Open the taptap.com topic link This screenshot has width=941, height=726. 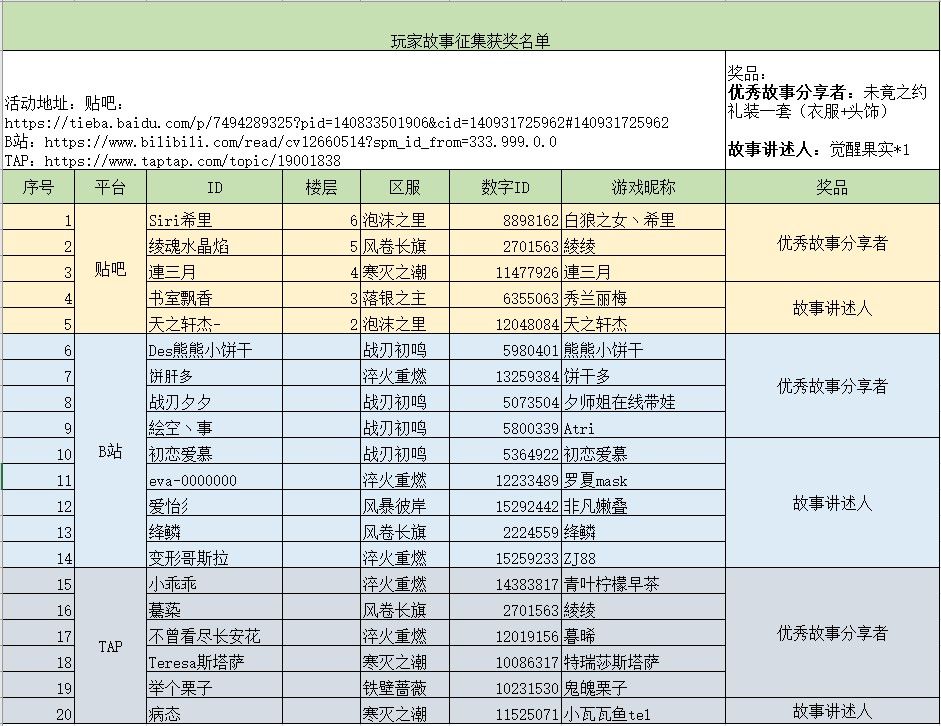tap(192, 161)
